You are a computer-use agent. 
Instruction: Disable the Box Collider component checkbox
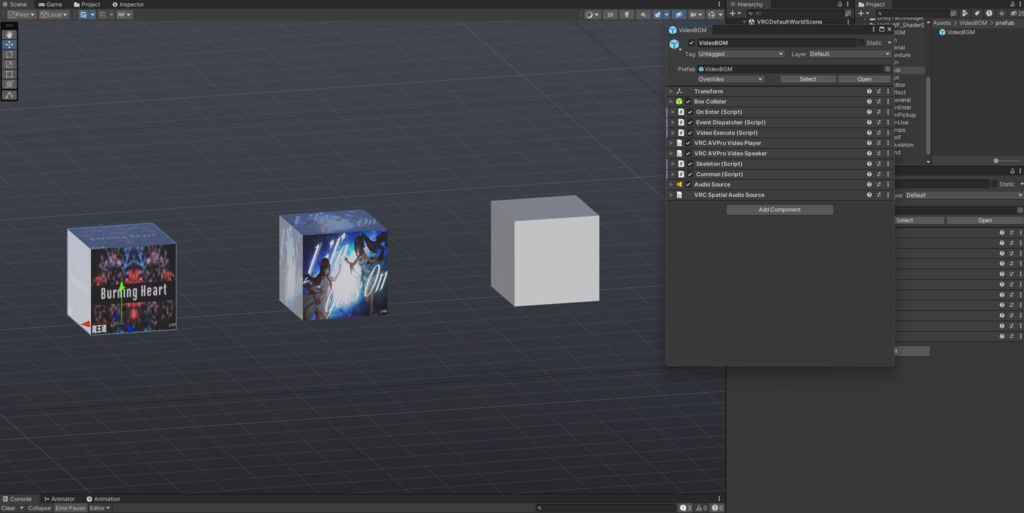pos(688,102)
